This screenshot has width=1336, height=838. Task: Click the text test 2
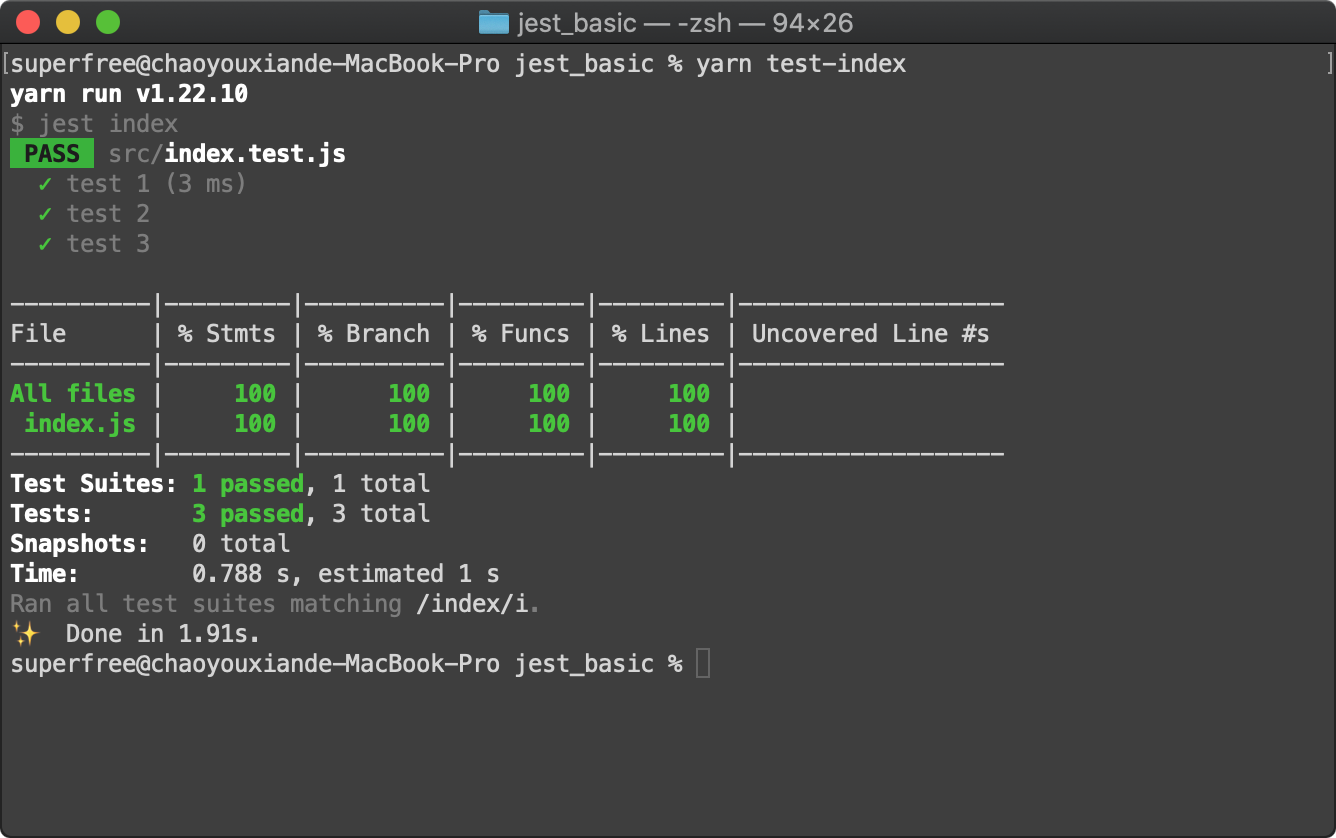pos(108,214)
